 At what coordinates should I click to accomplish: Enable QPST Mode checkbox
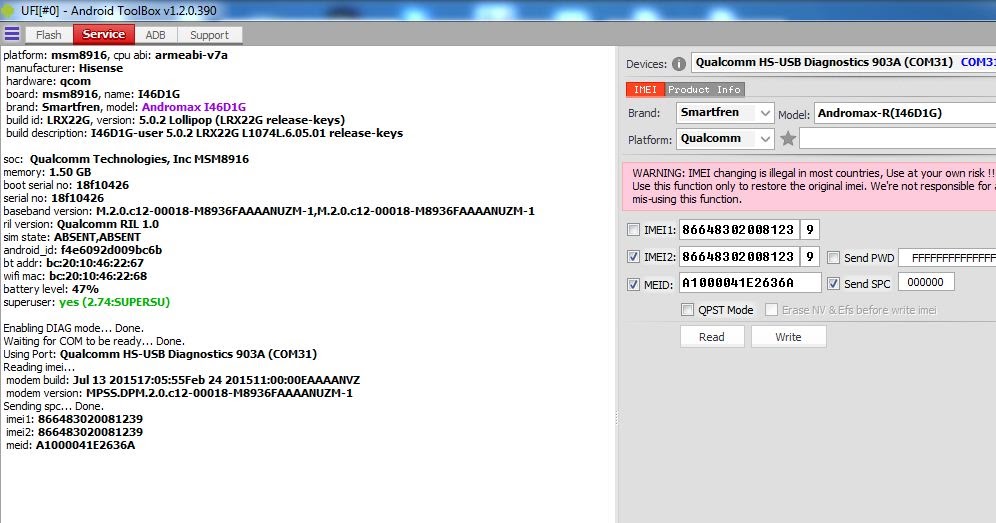point(687,309)
